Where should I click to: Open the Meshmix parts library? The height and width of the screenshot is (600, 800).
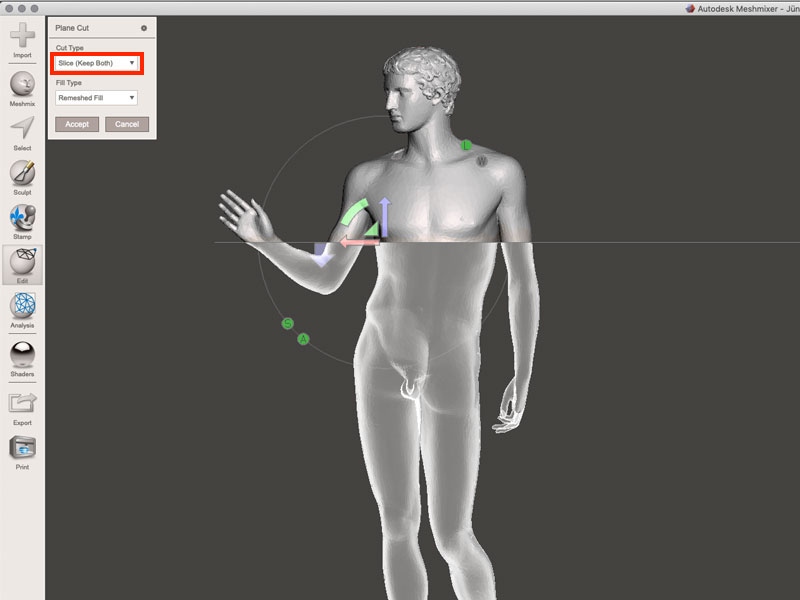point(22,84)
